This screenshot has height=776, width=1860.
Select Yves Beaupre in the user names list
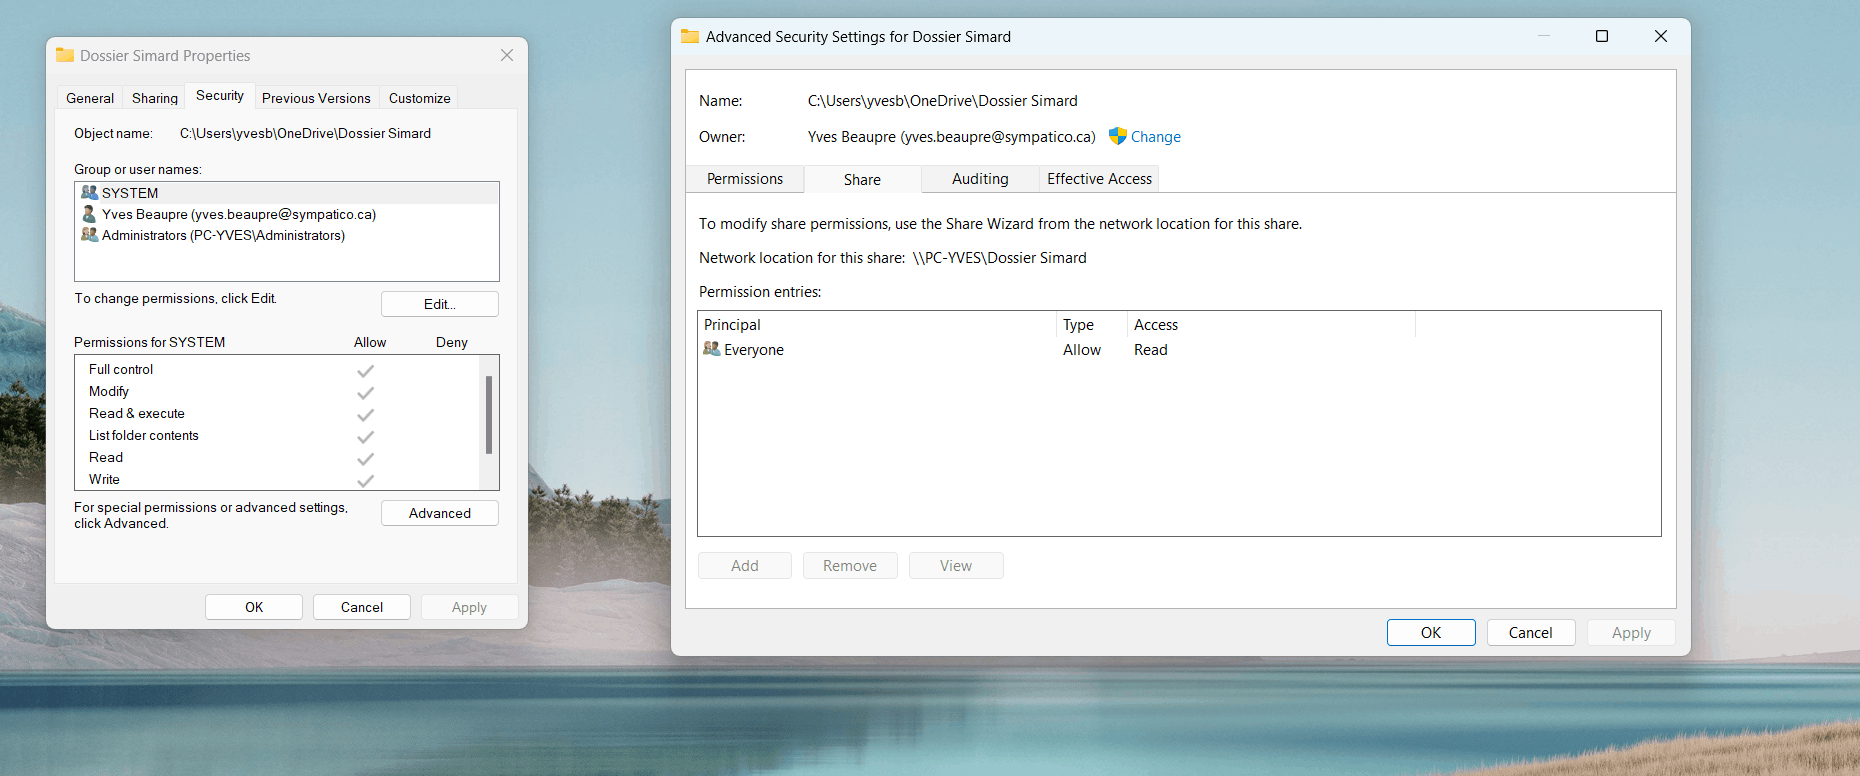287,214
